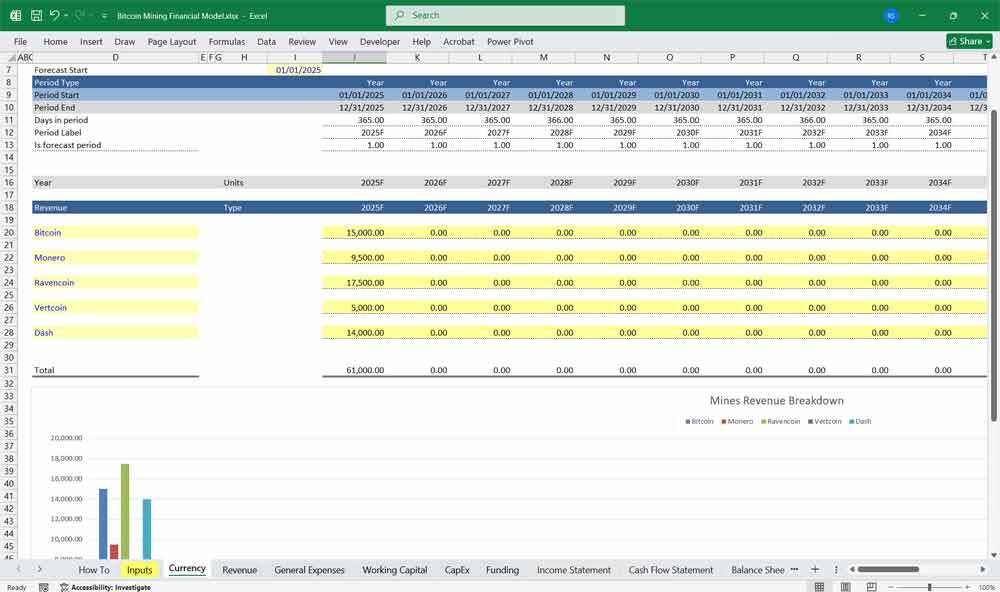Open the undo history dropdown arrow
This screenshot has width=1000, height=592.
point(66,15)
